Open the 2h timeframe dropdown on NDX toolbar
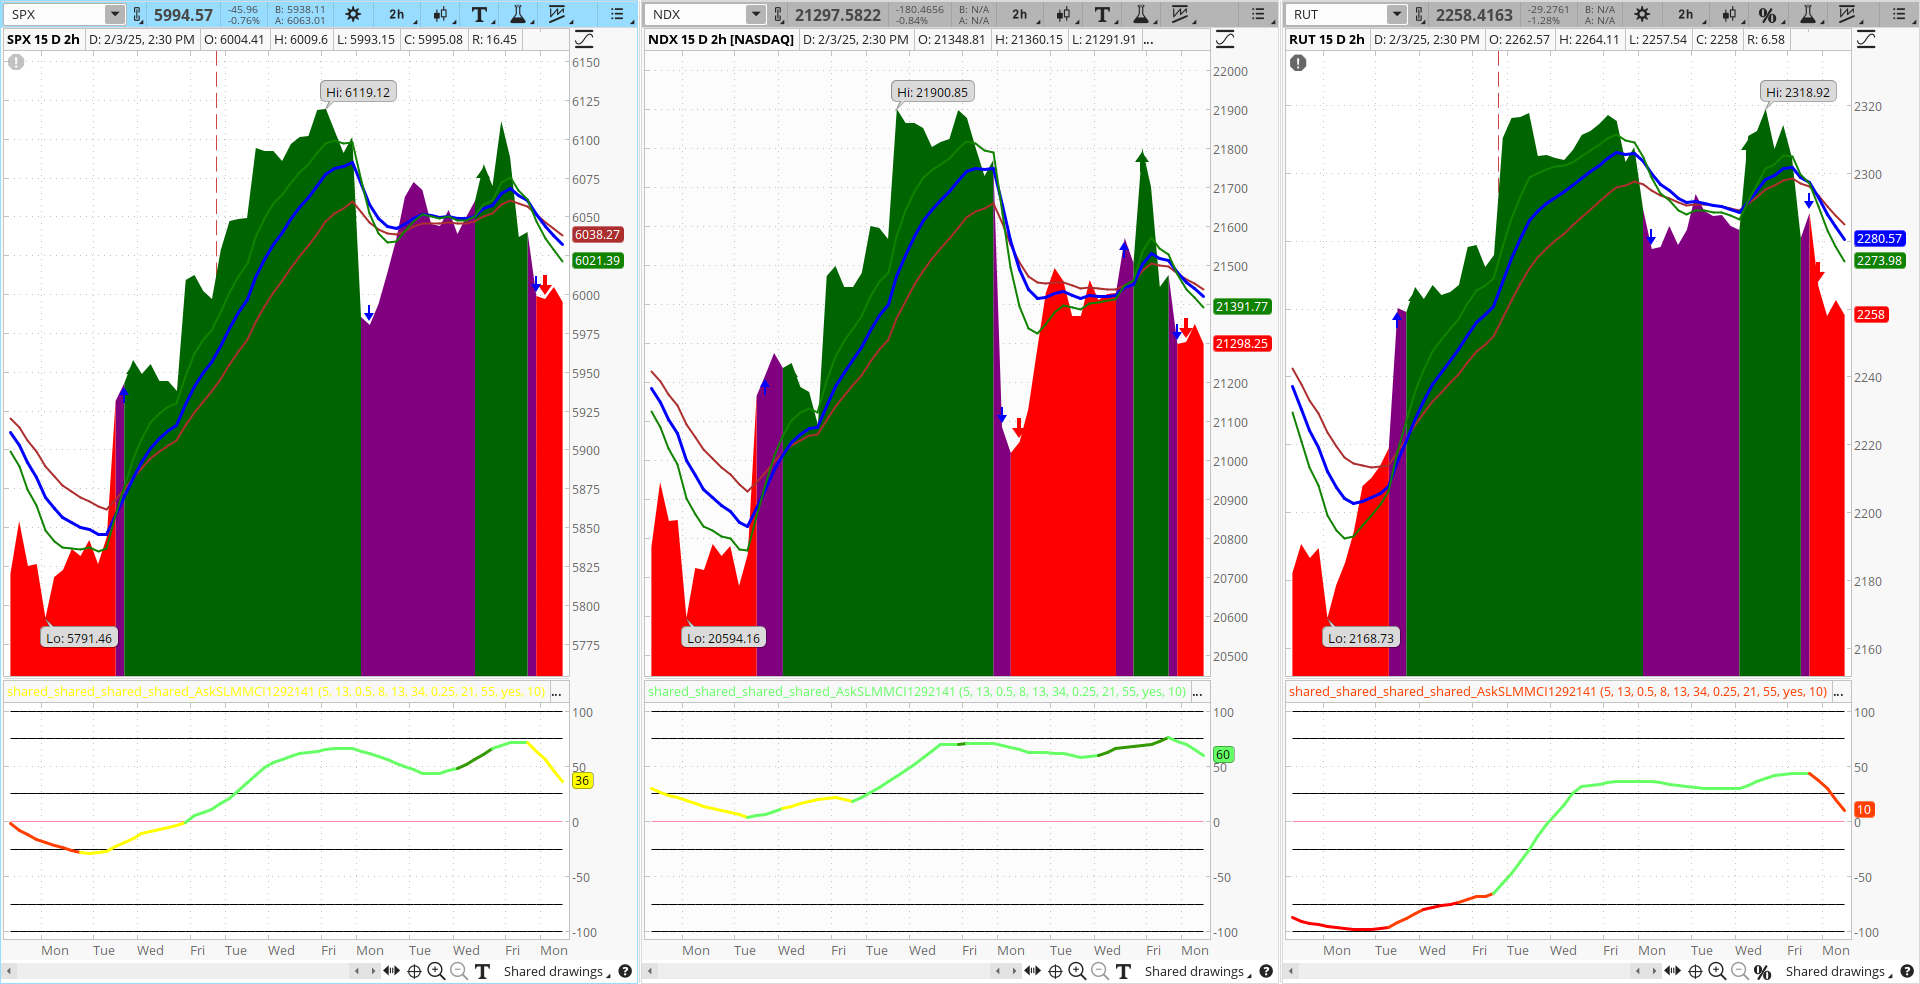The image size is (1920, 984). [1021, 15]
